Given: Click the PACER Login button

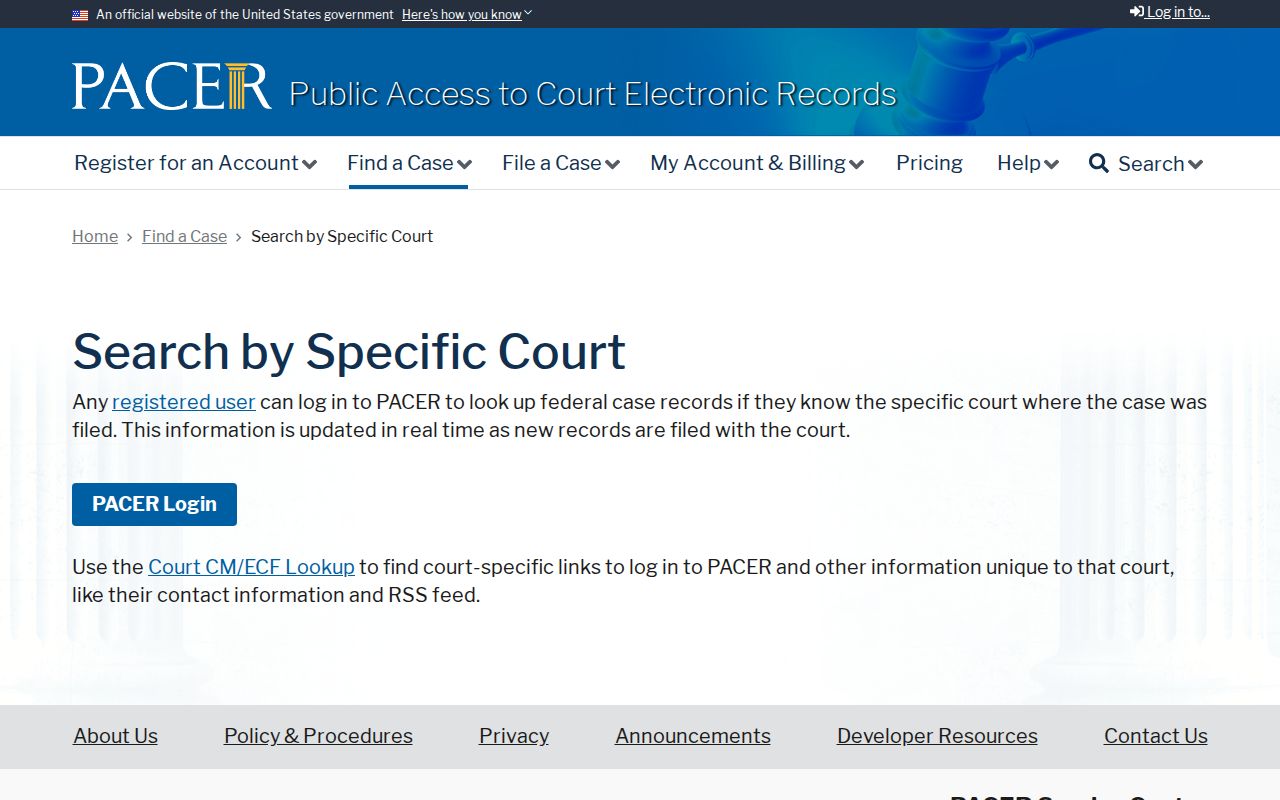Looking at the screenshot, I should pos(154,504).
